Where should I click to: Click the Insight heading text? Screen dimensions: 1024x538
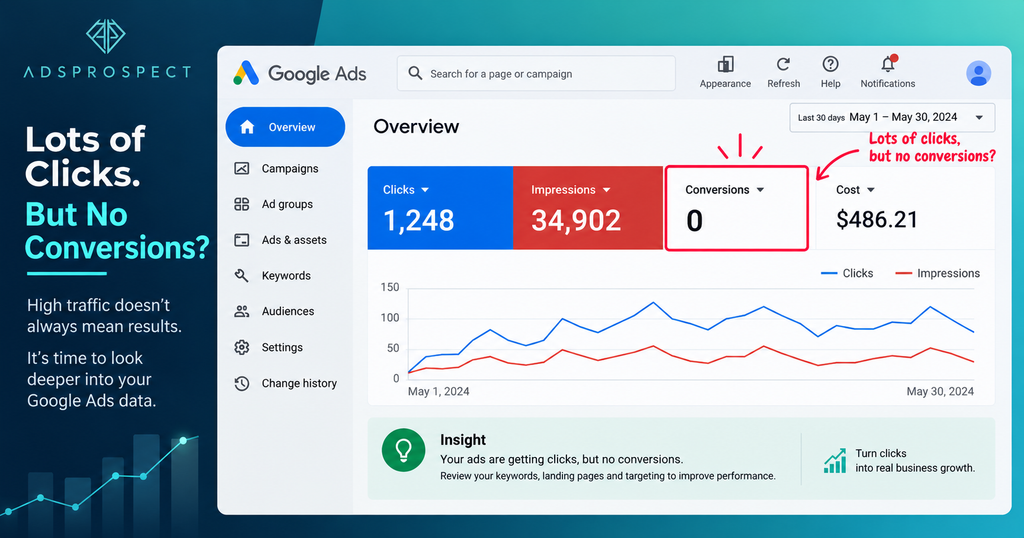pyautogui.click(x=463, y=440)
